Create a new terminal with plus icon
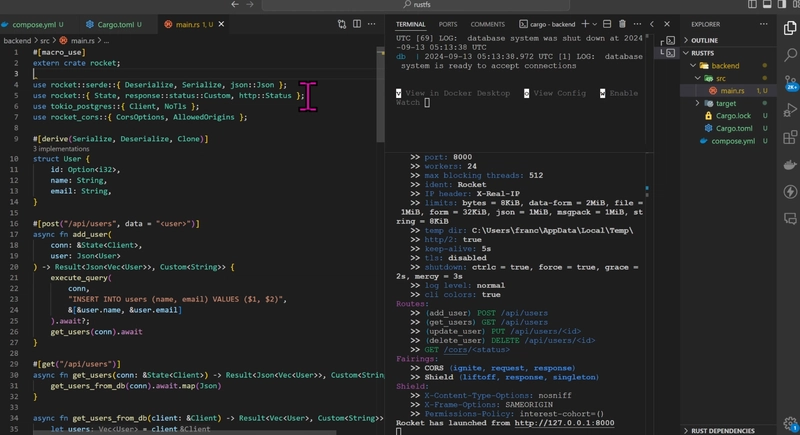 [x=585, y=24]
